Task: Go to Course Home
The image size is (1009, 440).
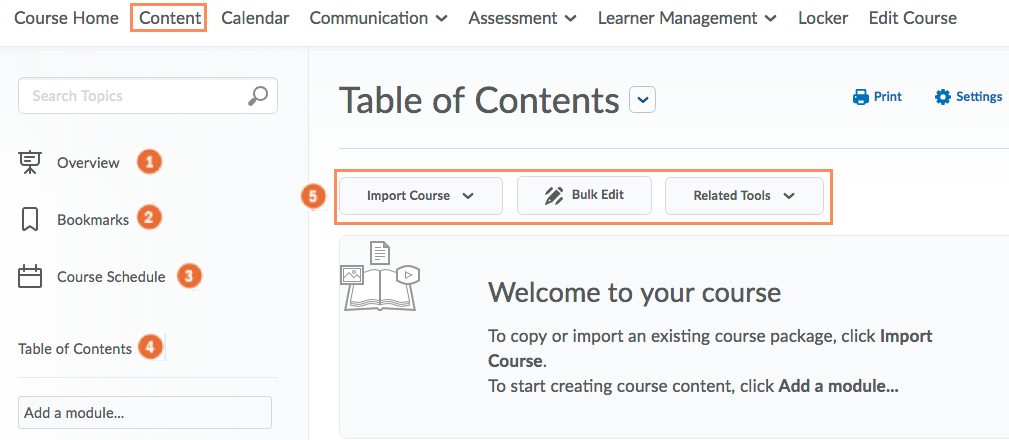Action: pos(66,18)
